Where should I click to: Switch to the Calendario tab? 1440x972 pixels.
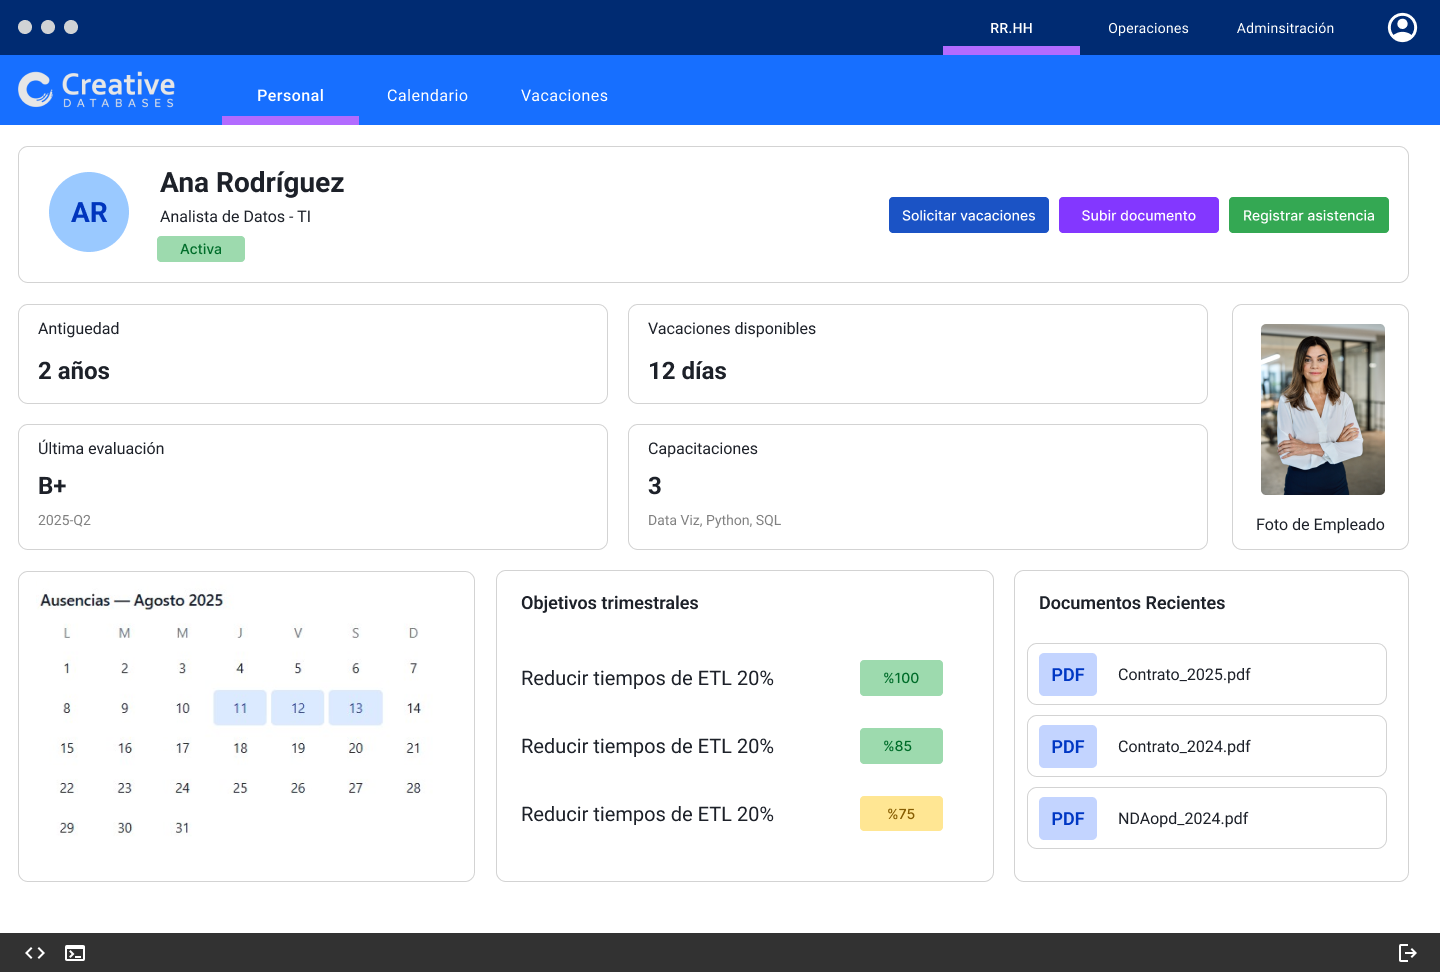(x=427, y=96)
